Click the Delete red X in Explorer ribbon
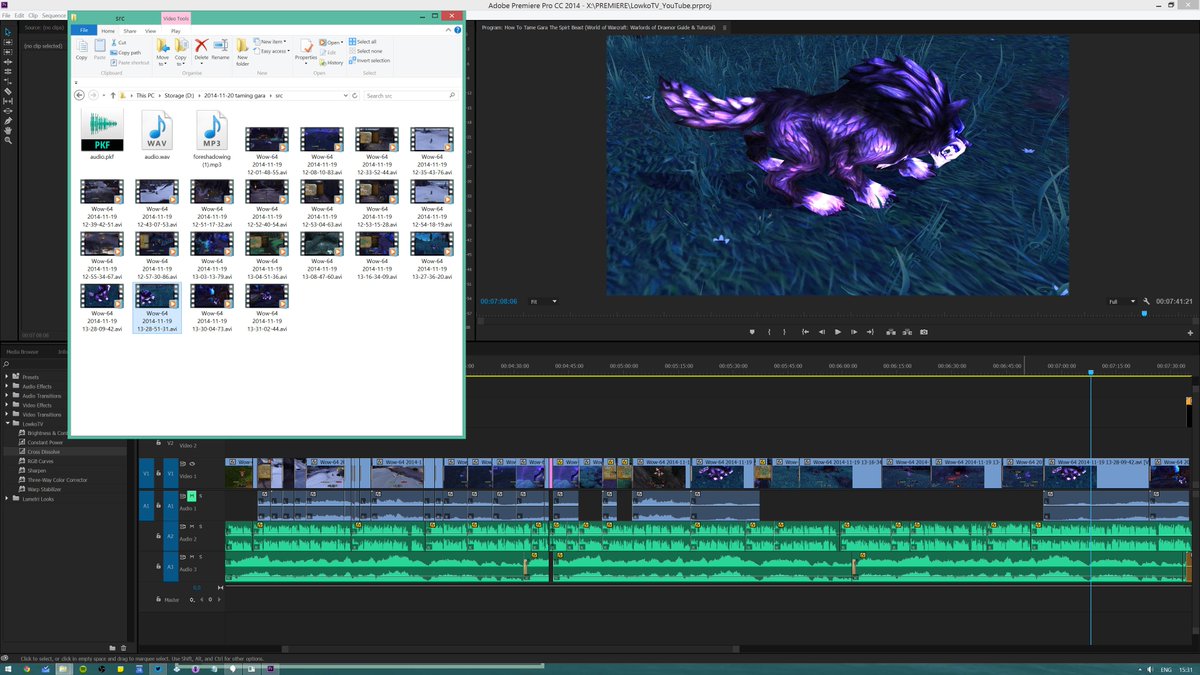The width and height of the screenshot is (1200, 675). 201,45
